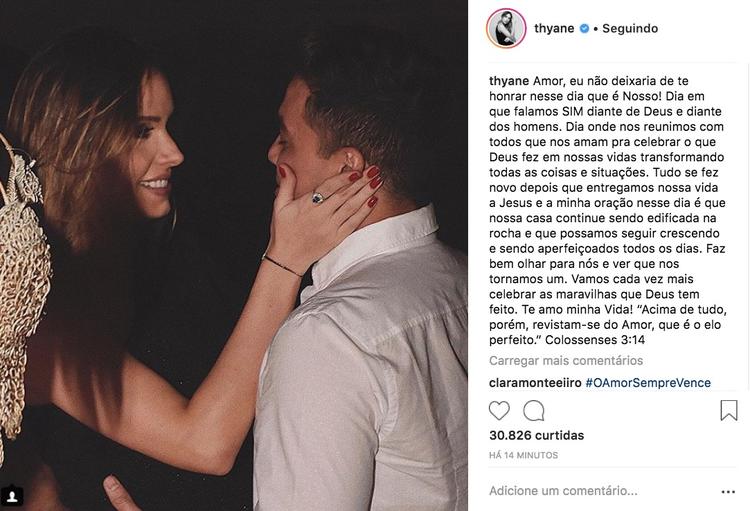Save post with the bookmark icon

(729, 411)
